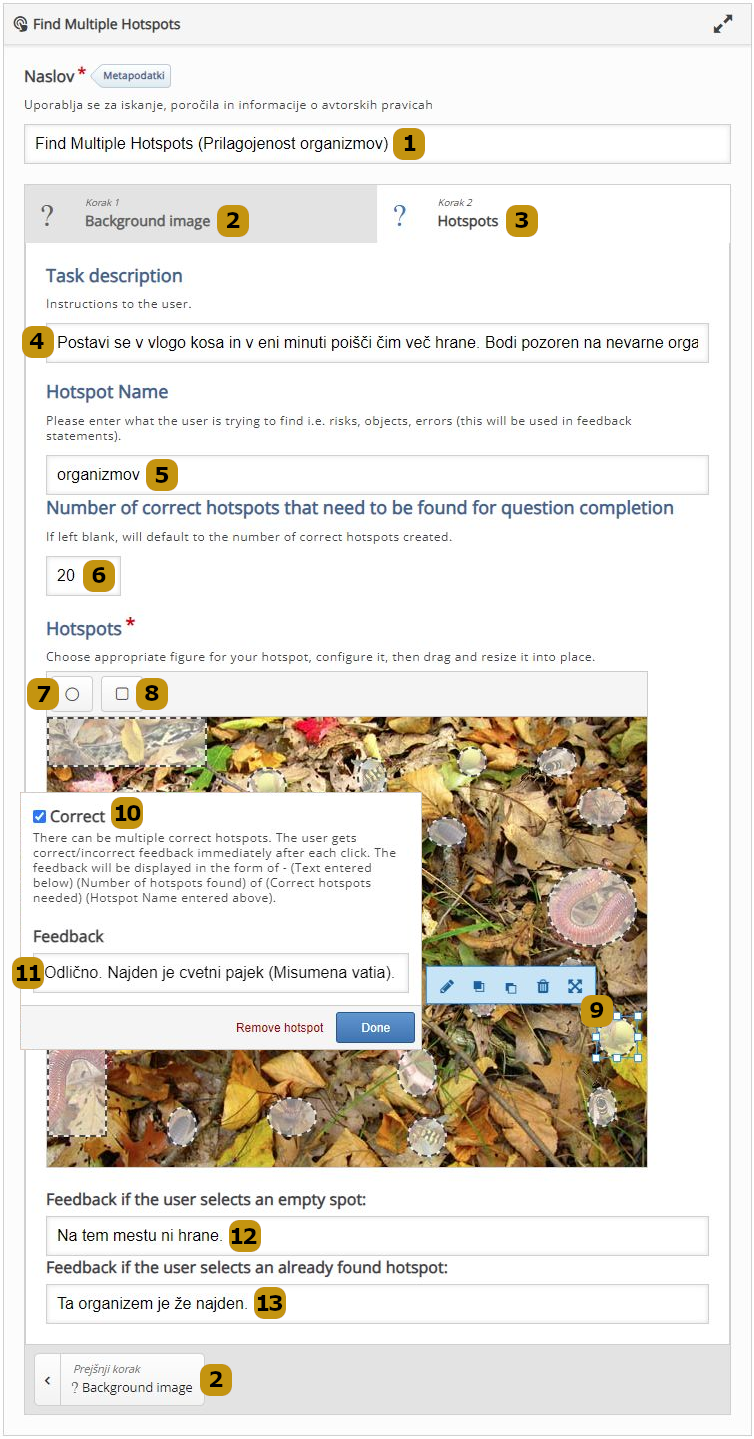The height and width of the screenshot is (1439, 754).
Task: Click the pencil edit hotspot icon
Action: pyautogui.click(x=447, y=986)
